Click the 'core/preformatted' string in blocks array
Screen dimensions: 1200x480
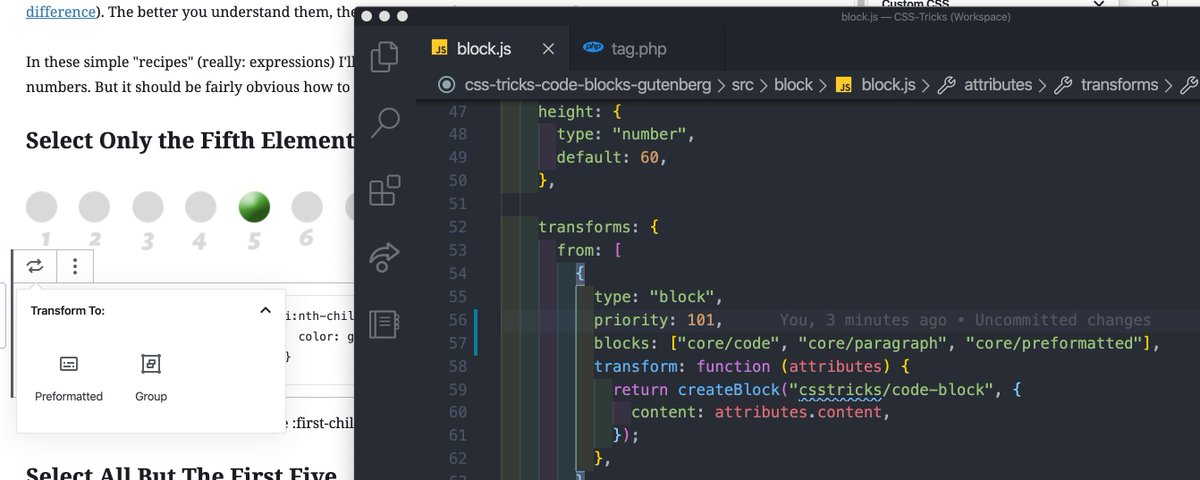pyautogui.click(x=1055, y=343)
